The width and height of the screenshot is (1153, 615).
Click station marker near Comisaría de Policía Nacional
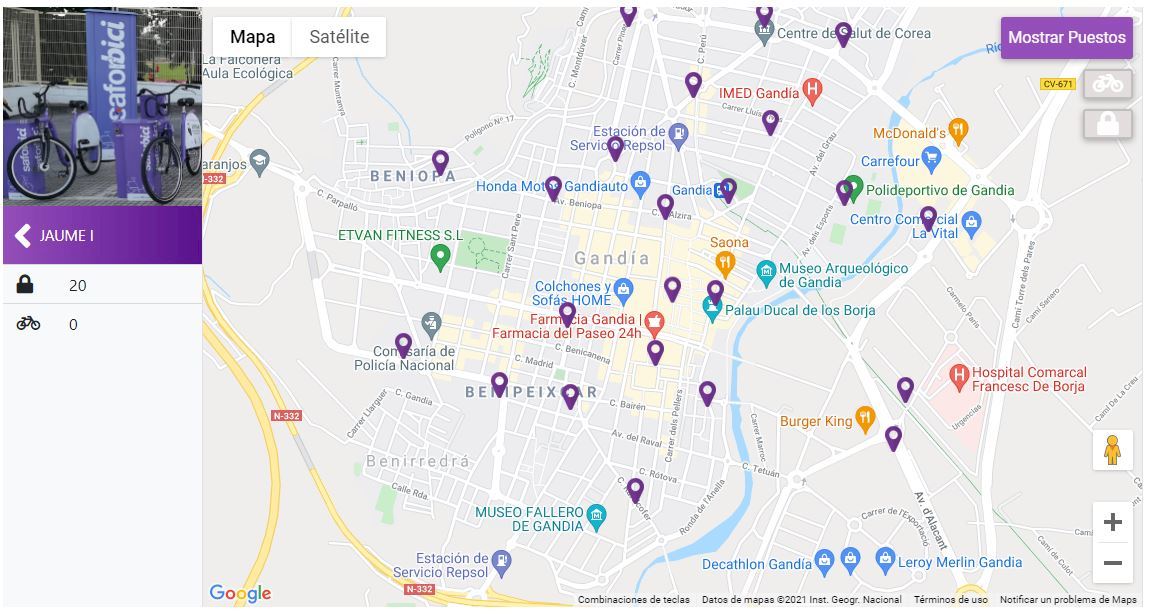[x=403, y=346]
